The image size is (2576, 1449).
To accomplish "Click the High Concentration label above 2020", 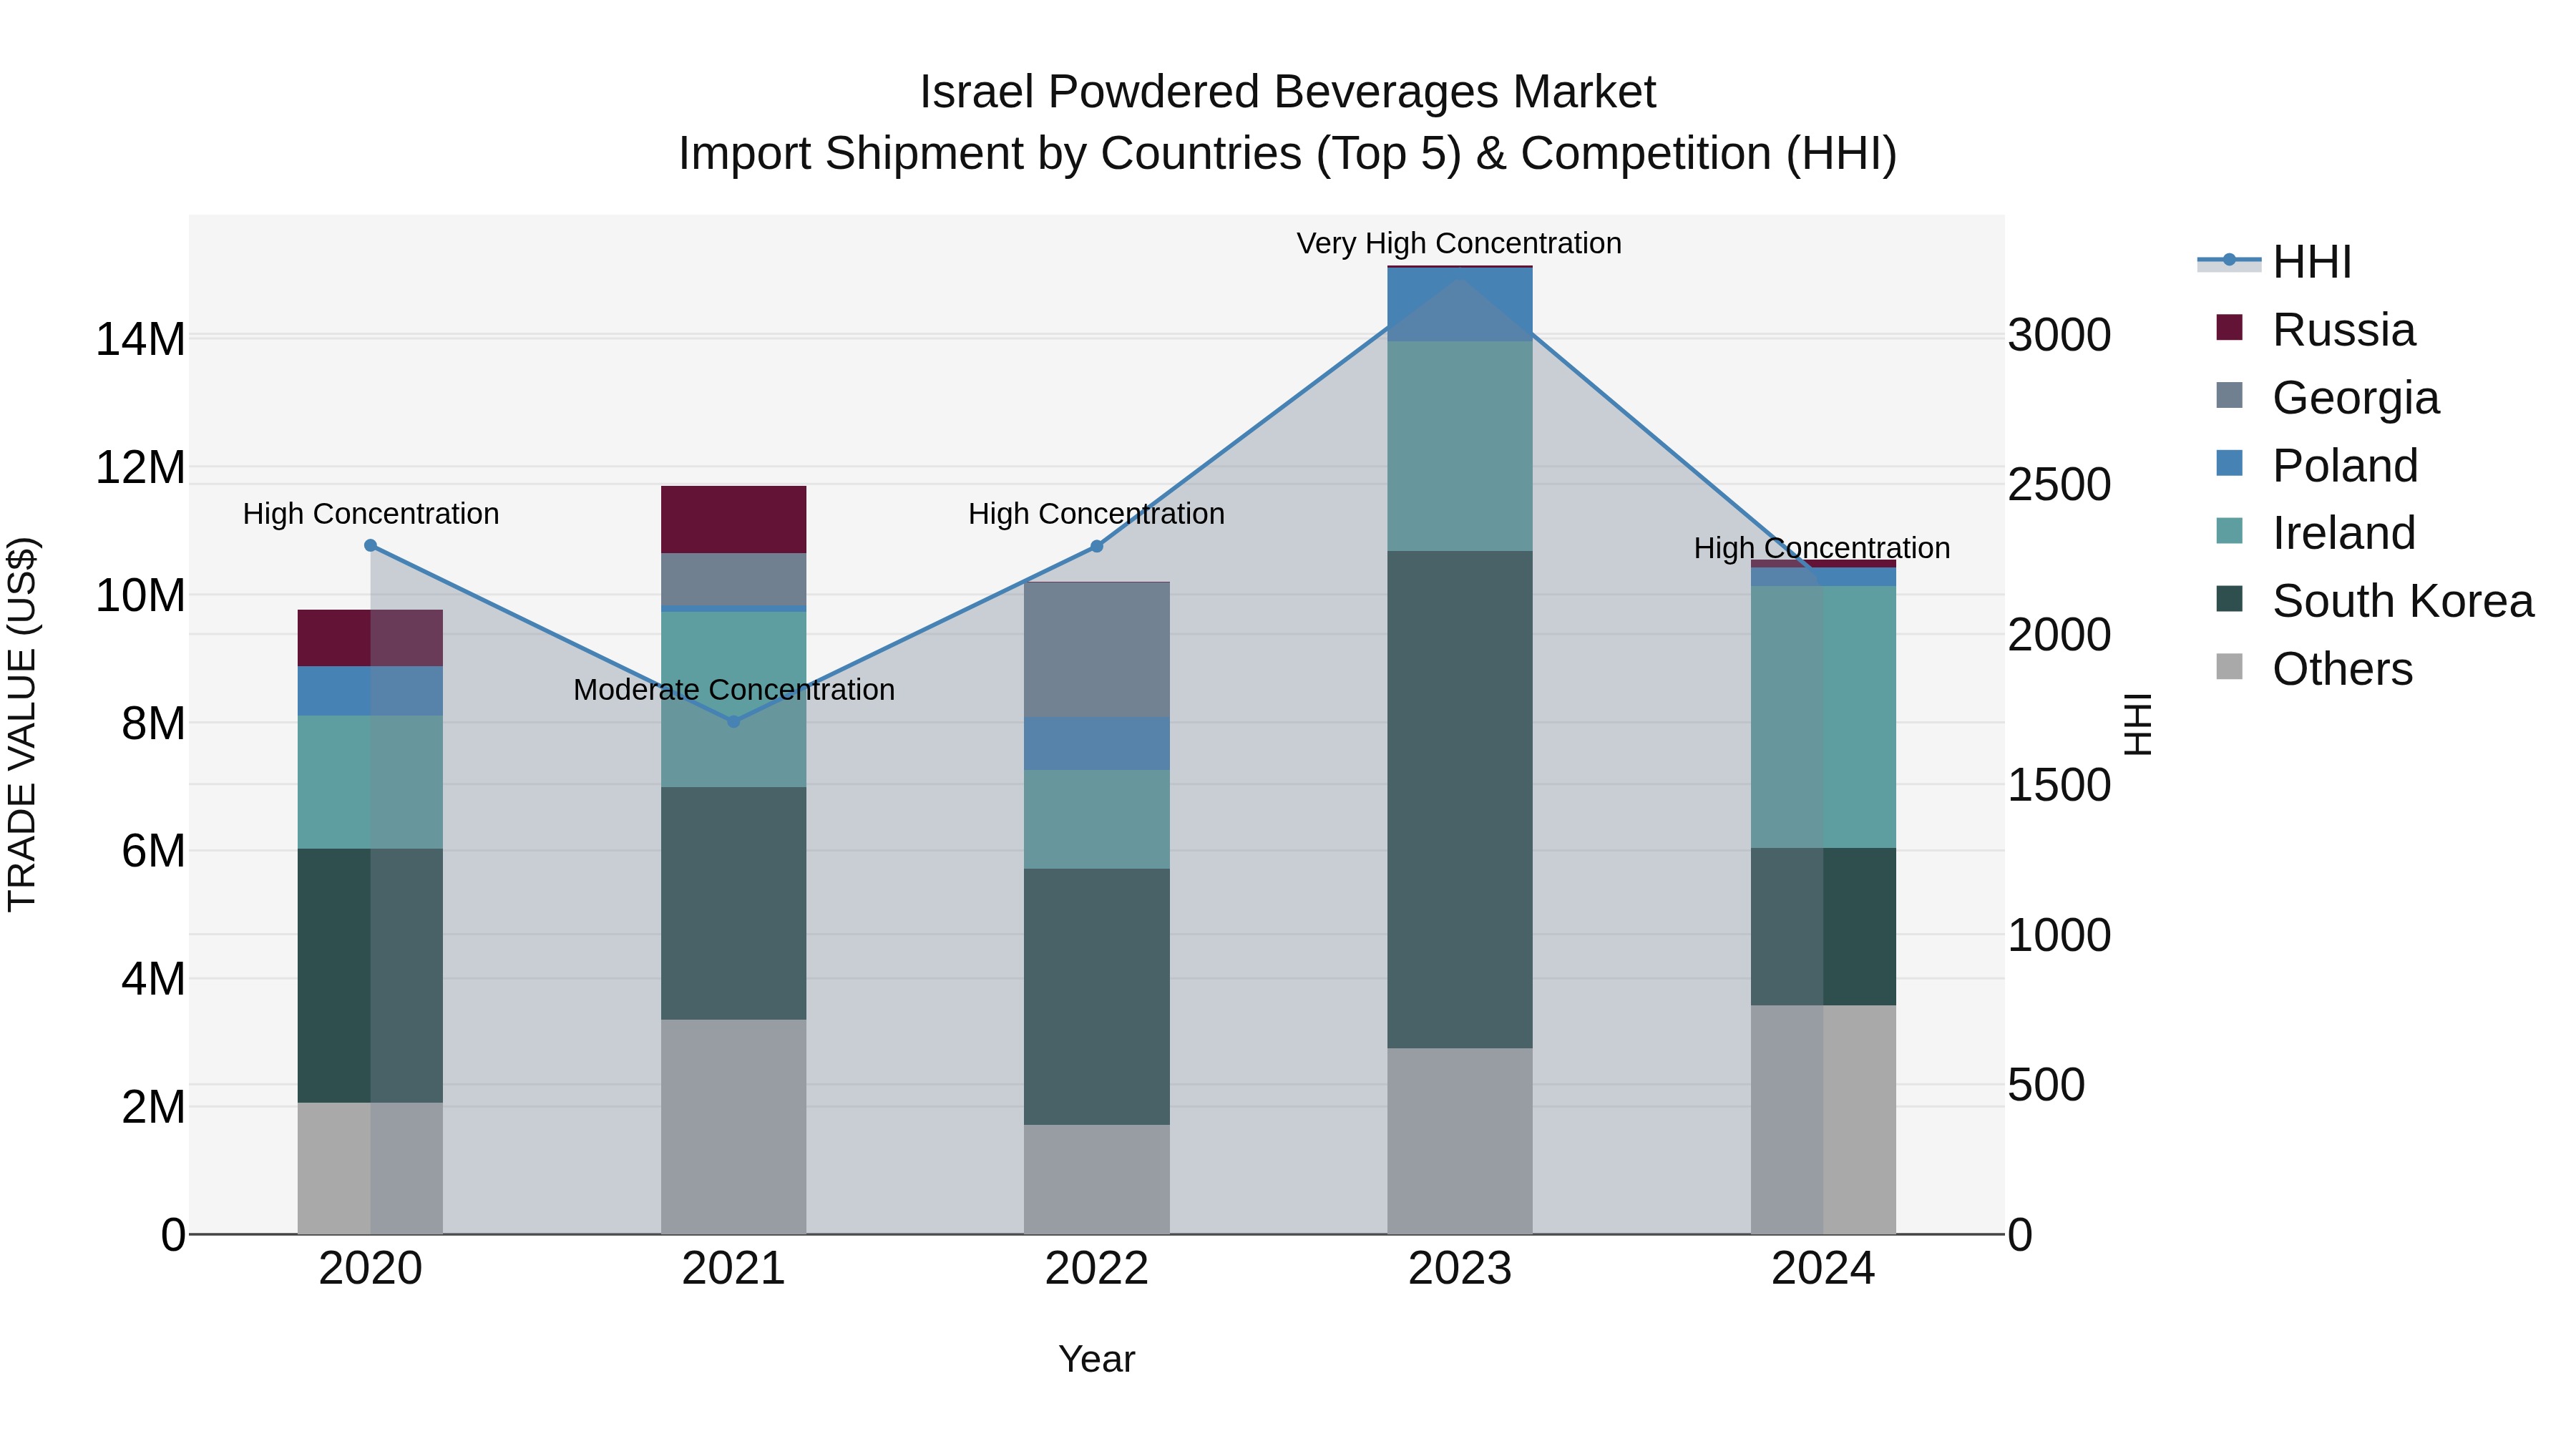I will [x=371, y=514].
